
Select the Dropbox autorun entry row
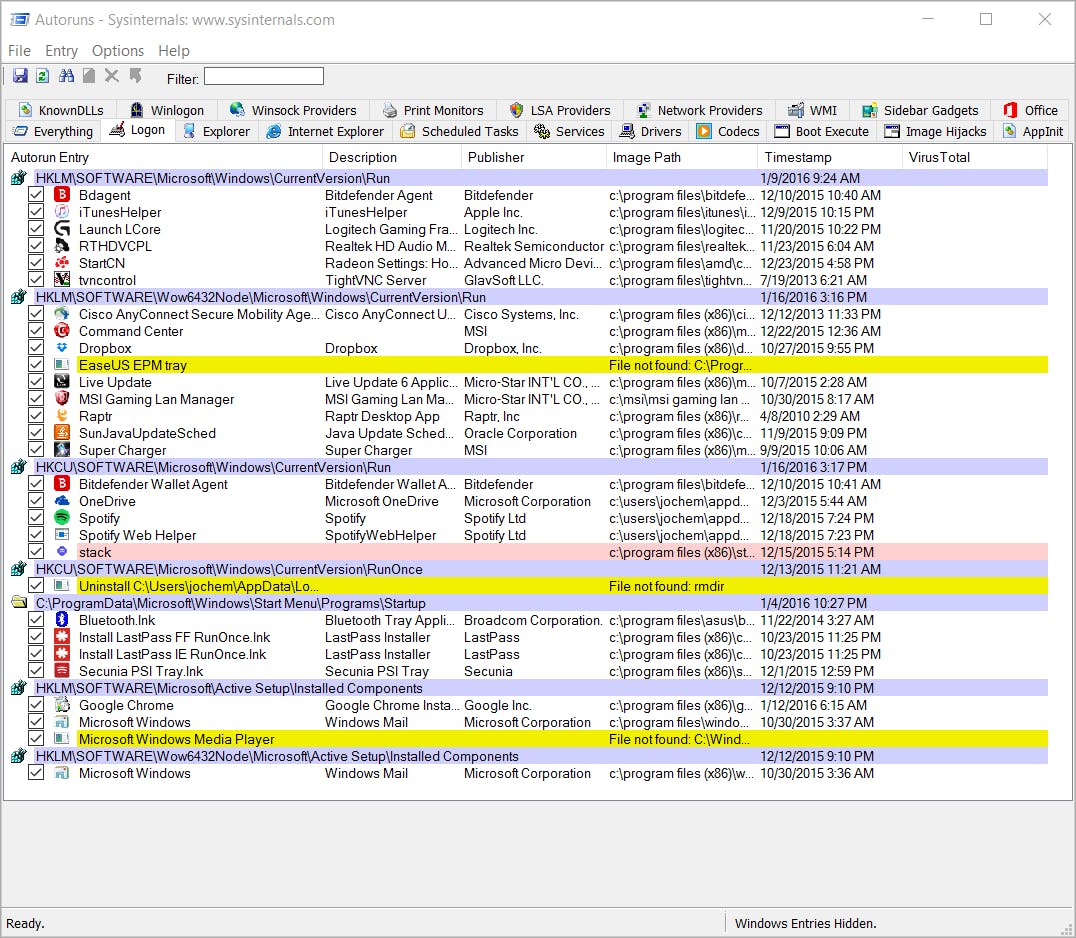(x=105, y=348)
